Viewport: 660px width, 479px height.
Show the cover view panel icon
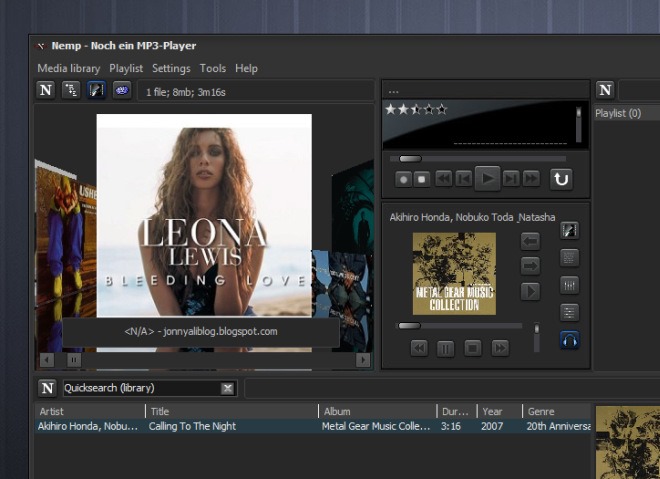(x=569, y=230)
